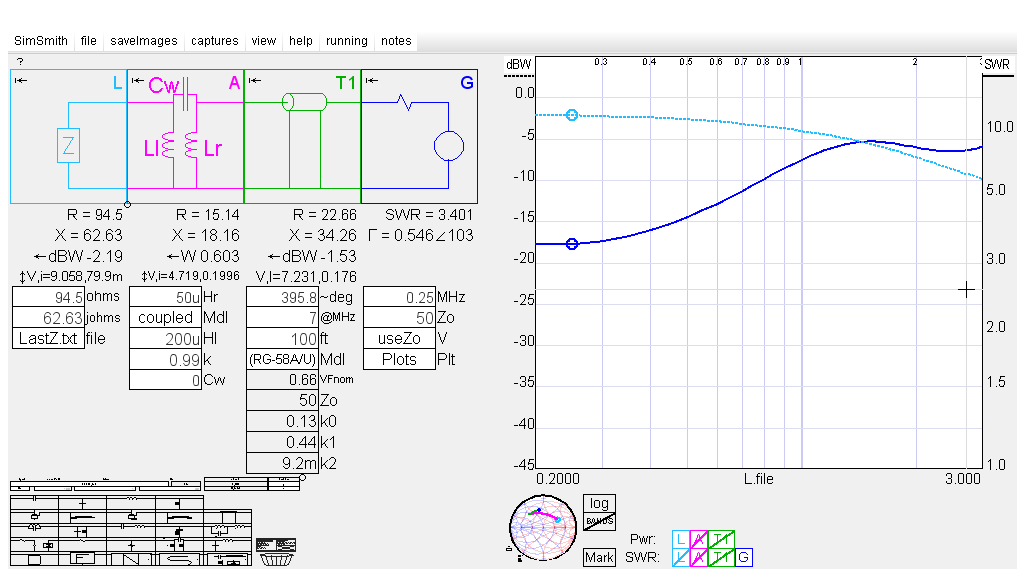The image size is (1025, 577).
Task: Open the captures menu
Action: click(214, 41)
